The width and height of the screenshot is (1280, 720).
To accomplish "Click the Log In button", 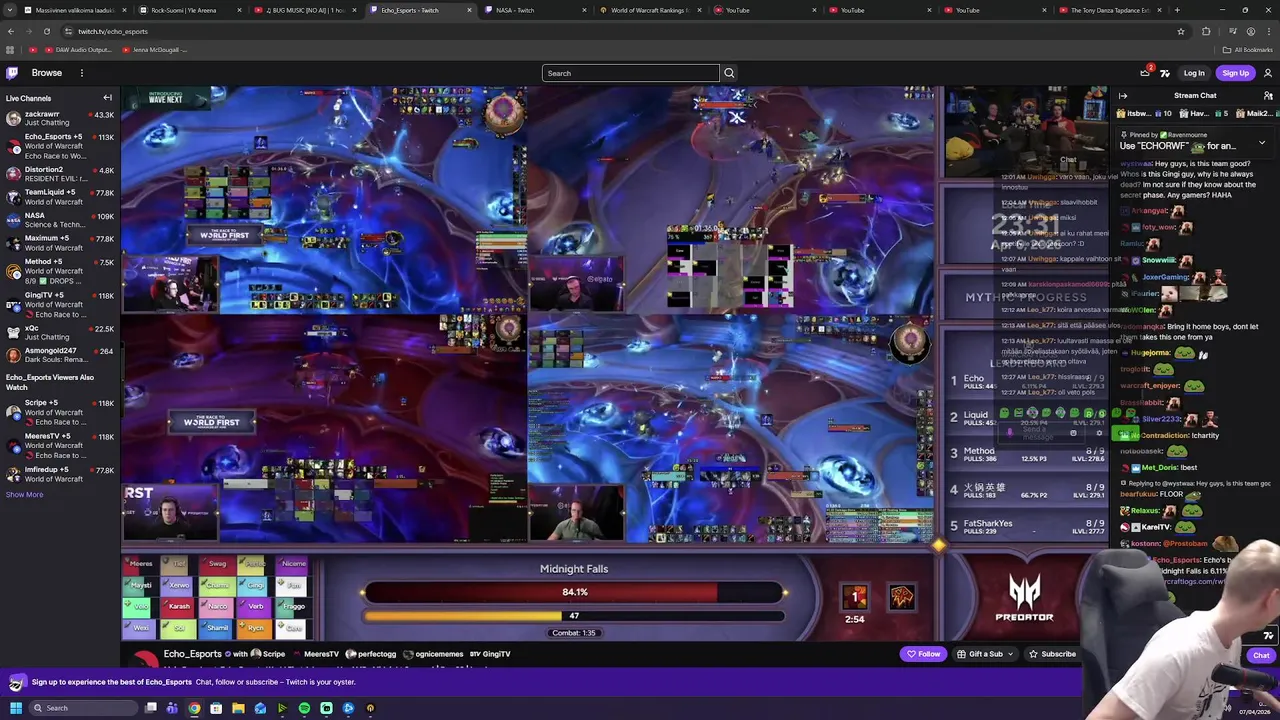I will [x=1194, y=73].
